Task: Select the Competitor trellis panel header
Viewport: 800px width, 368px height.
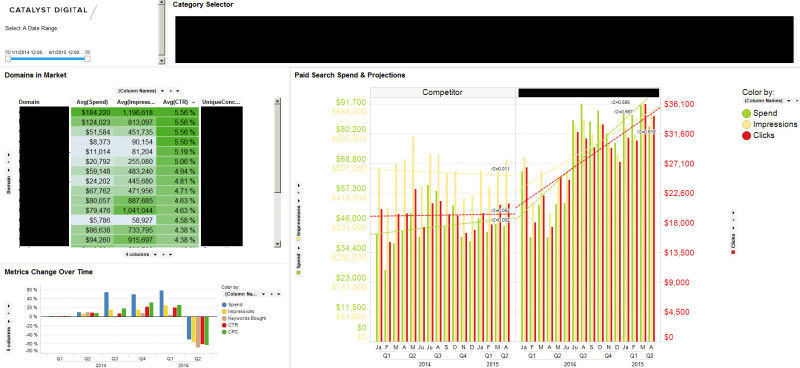Action: pos(443,93)
